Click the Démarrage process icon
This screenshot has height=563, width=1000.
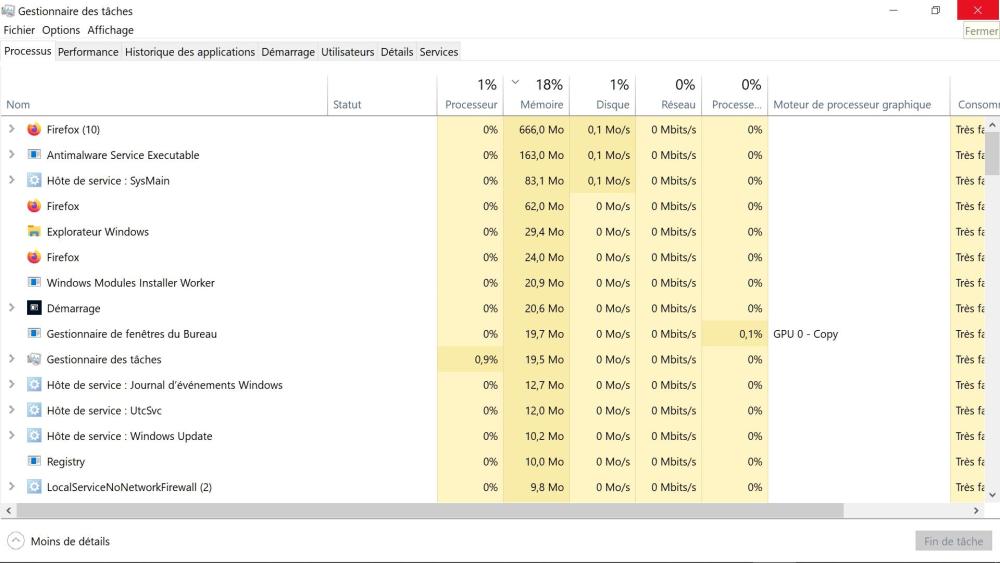coord(34,308)
